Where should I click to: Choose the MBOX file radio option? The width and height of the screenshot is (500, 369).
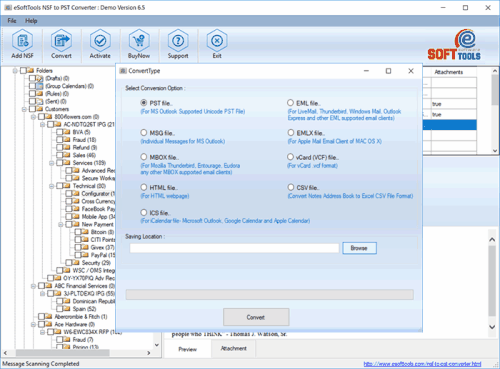coord(144,157)
